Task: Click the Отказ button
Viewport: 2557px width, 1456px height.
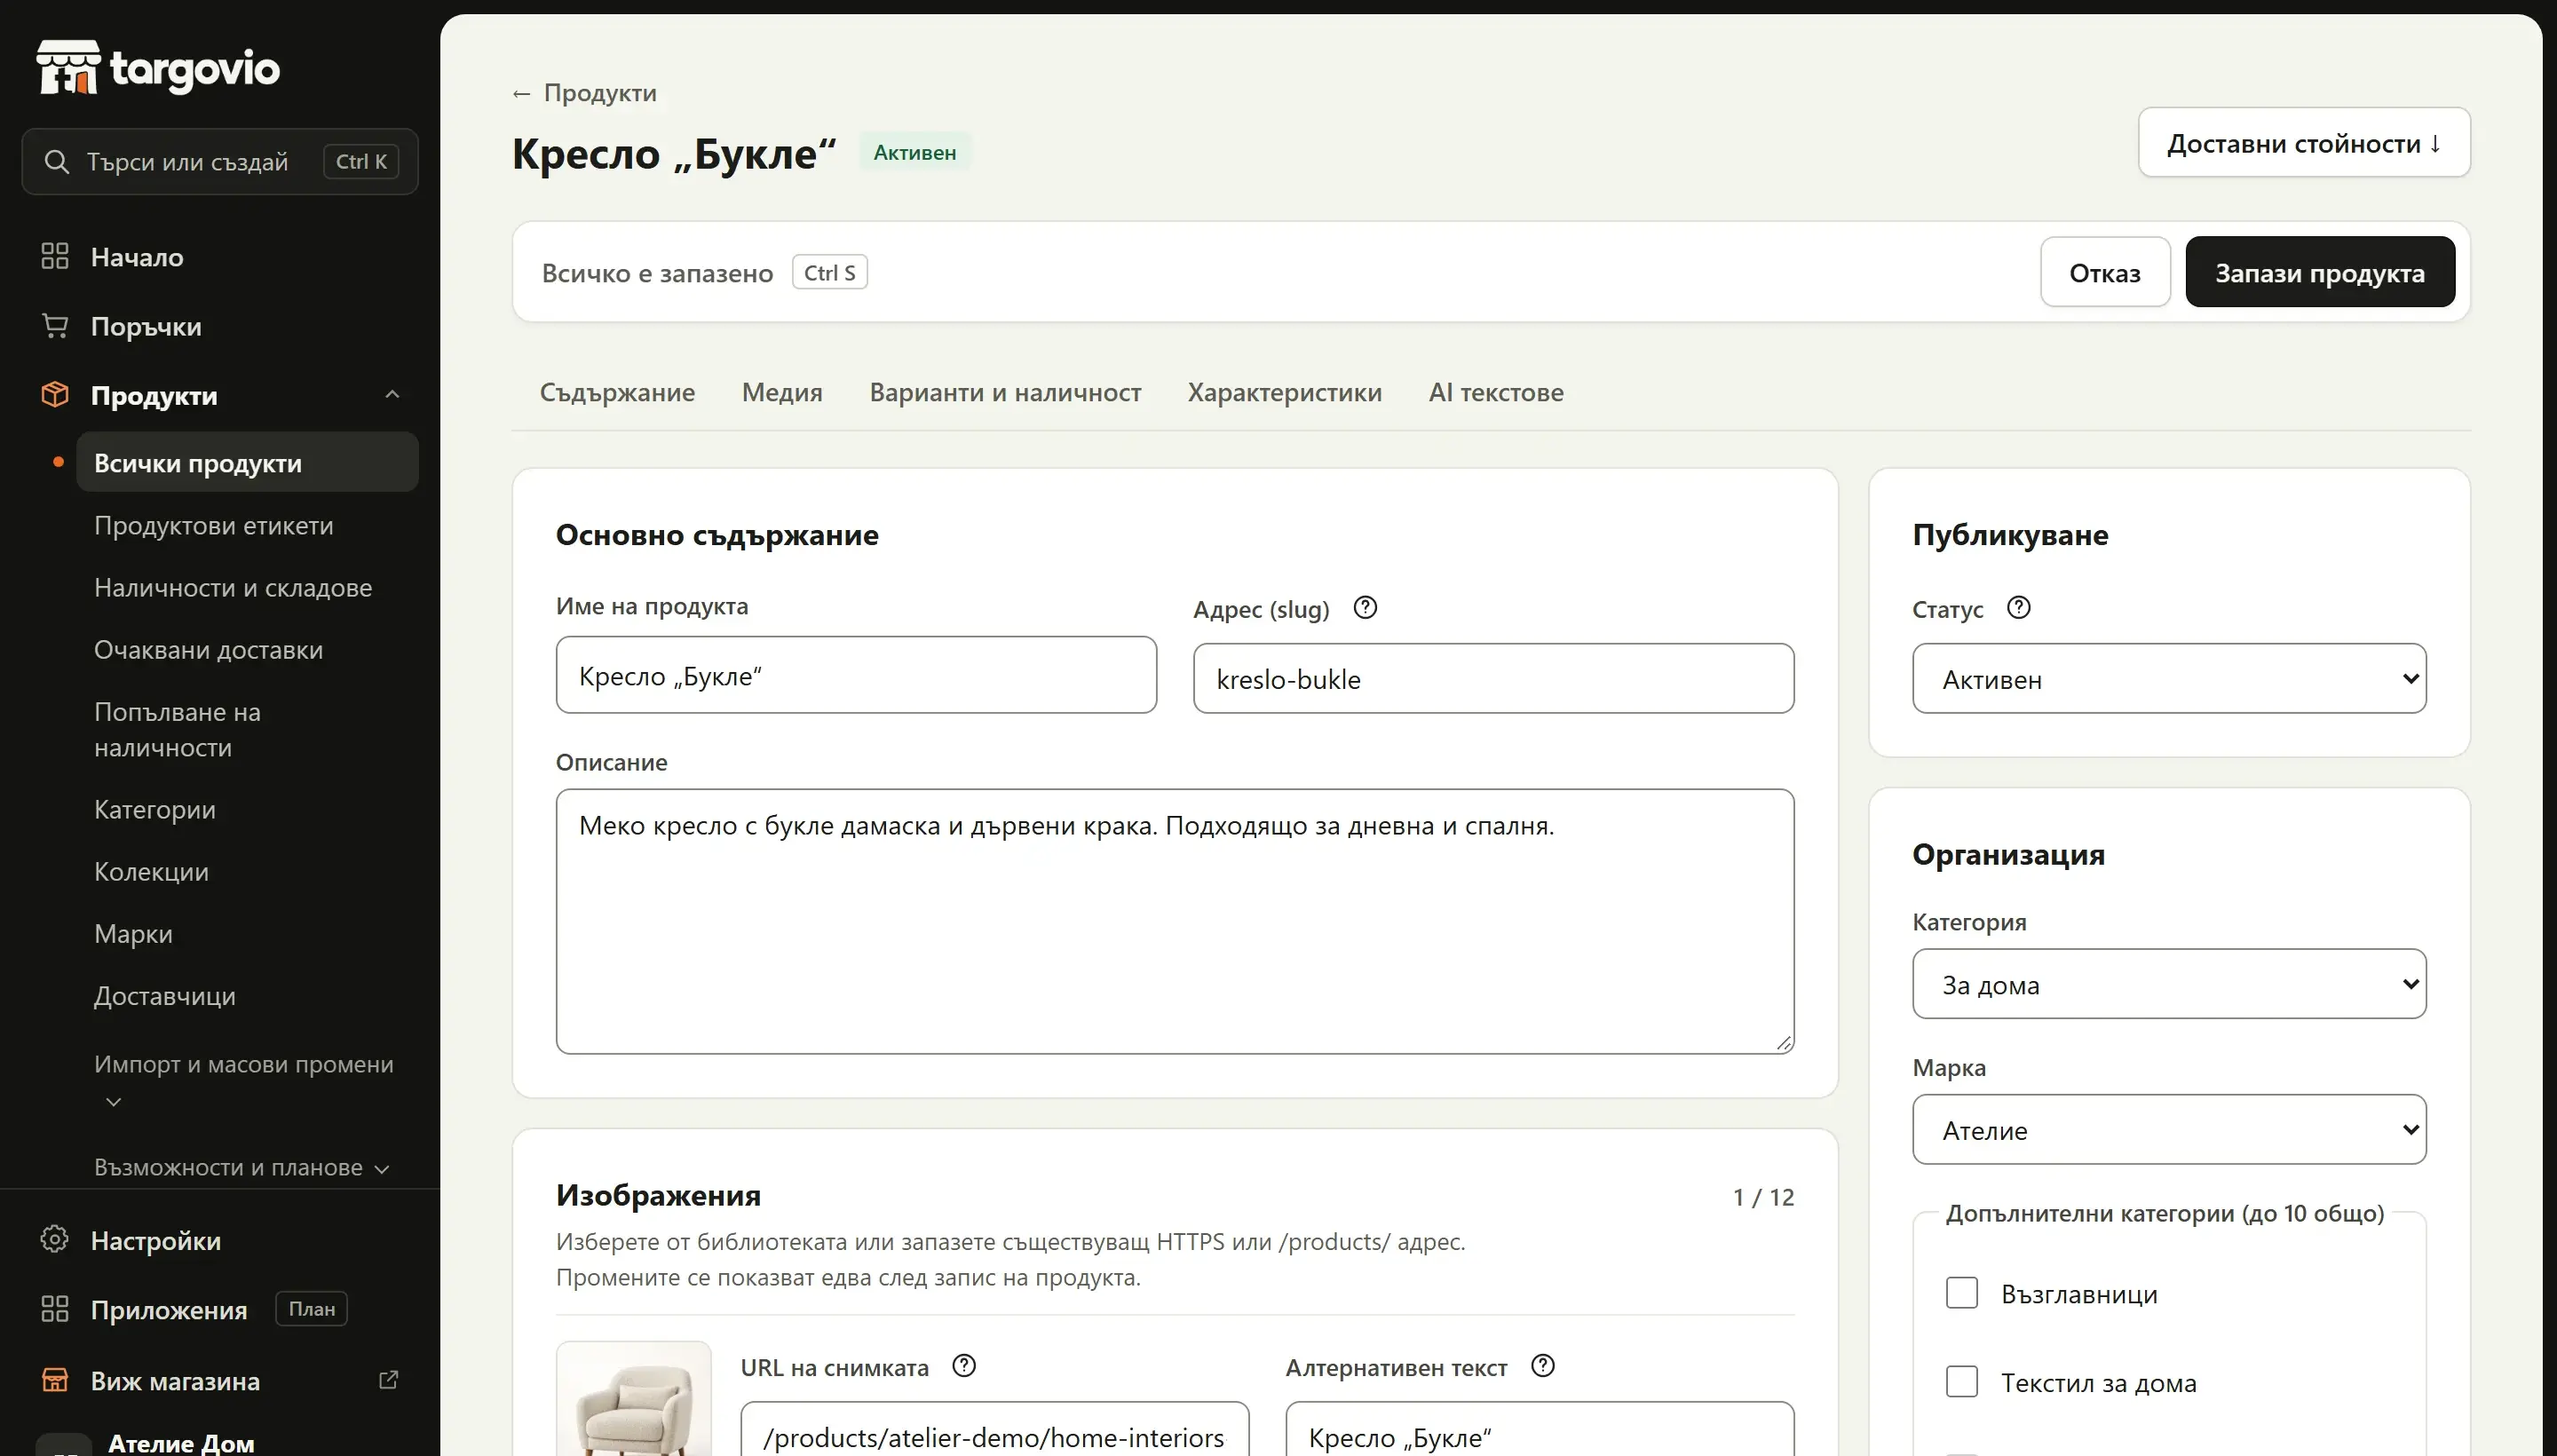Action: 2105,272
